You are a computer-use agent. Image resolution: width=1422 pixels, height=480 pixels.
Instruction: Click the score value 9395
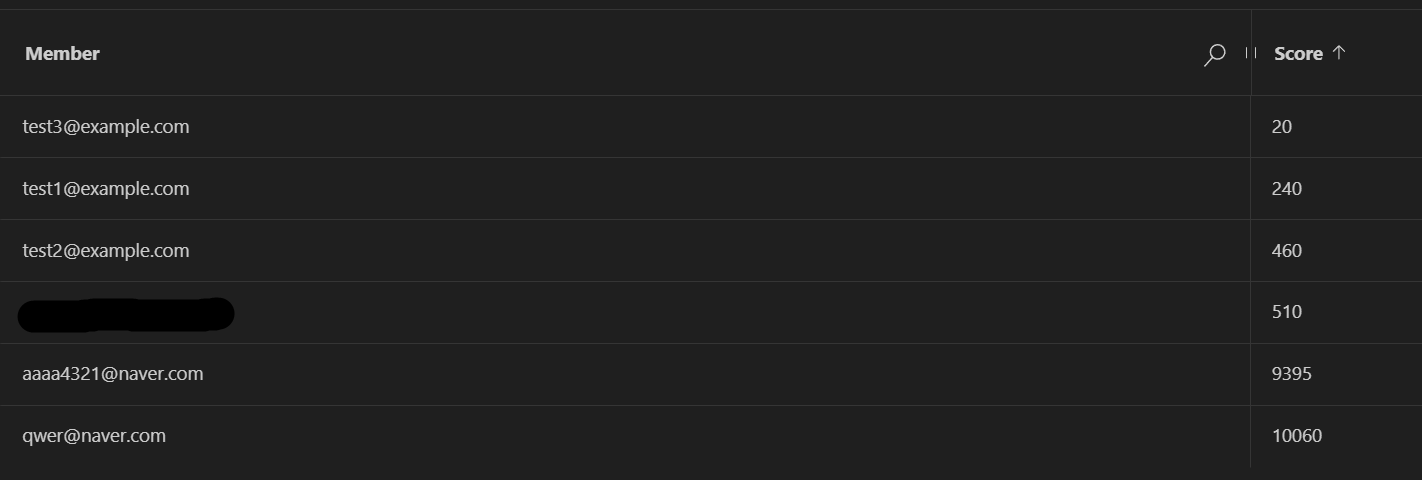(x=1292, y=375)
